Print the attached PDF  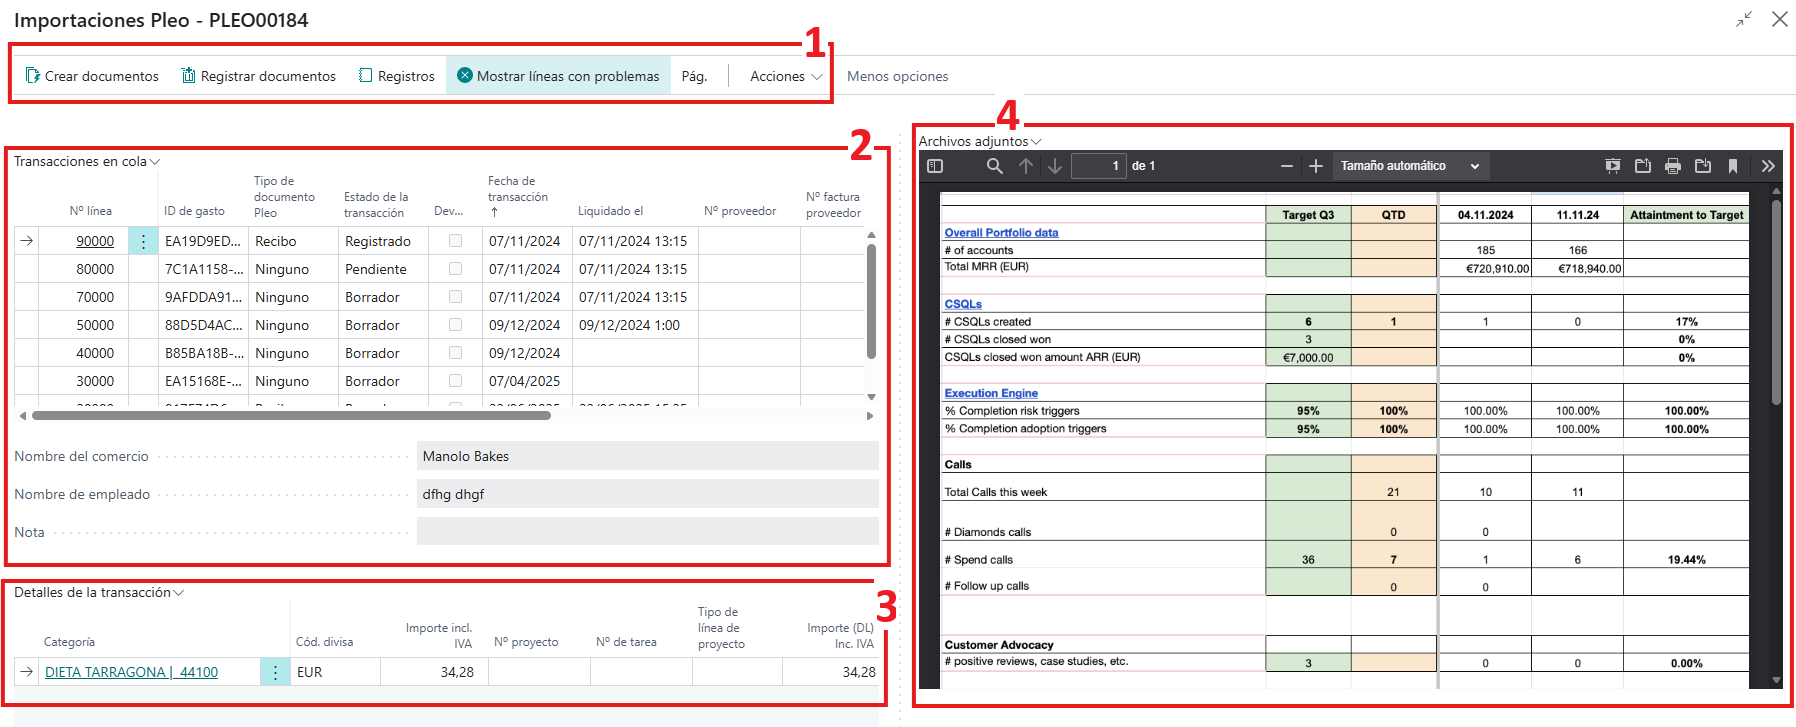click(1673, 166)
